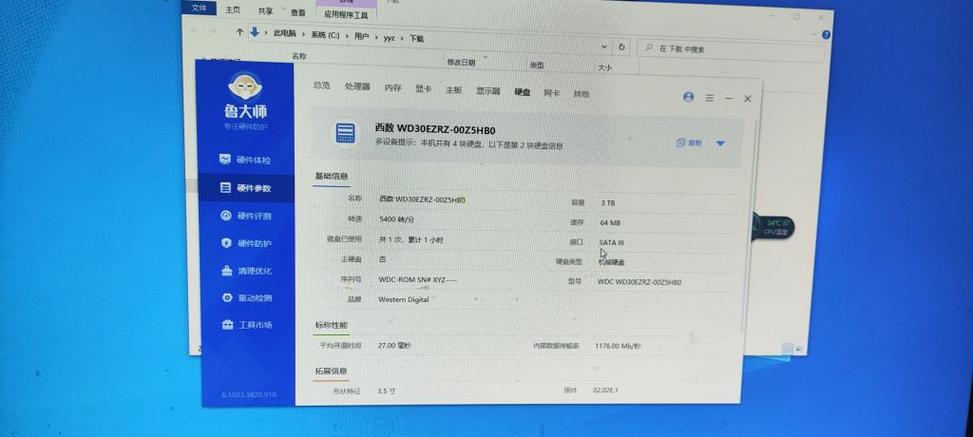Switch to the 网卡 tab

pos(552,92)
